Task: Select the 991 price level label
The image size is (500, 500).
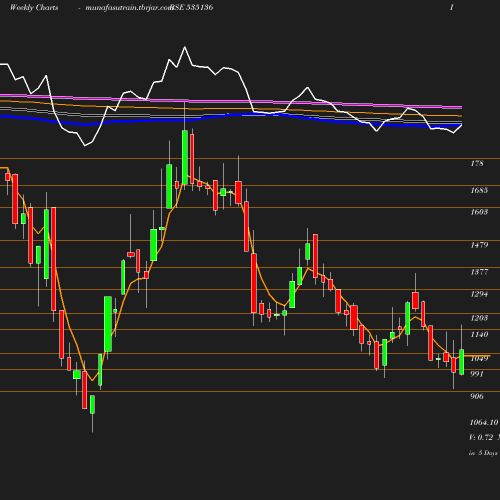Action: pos(477,374)
